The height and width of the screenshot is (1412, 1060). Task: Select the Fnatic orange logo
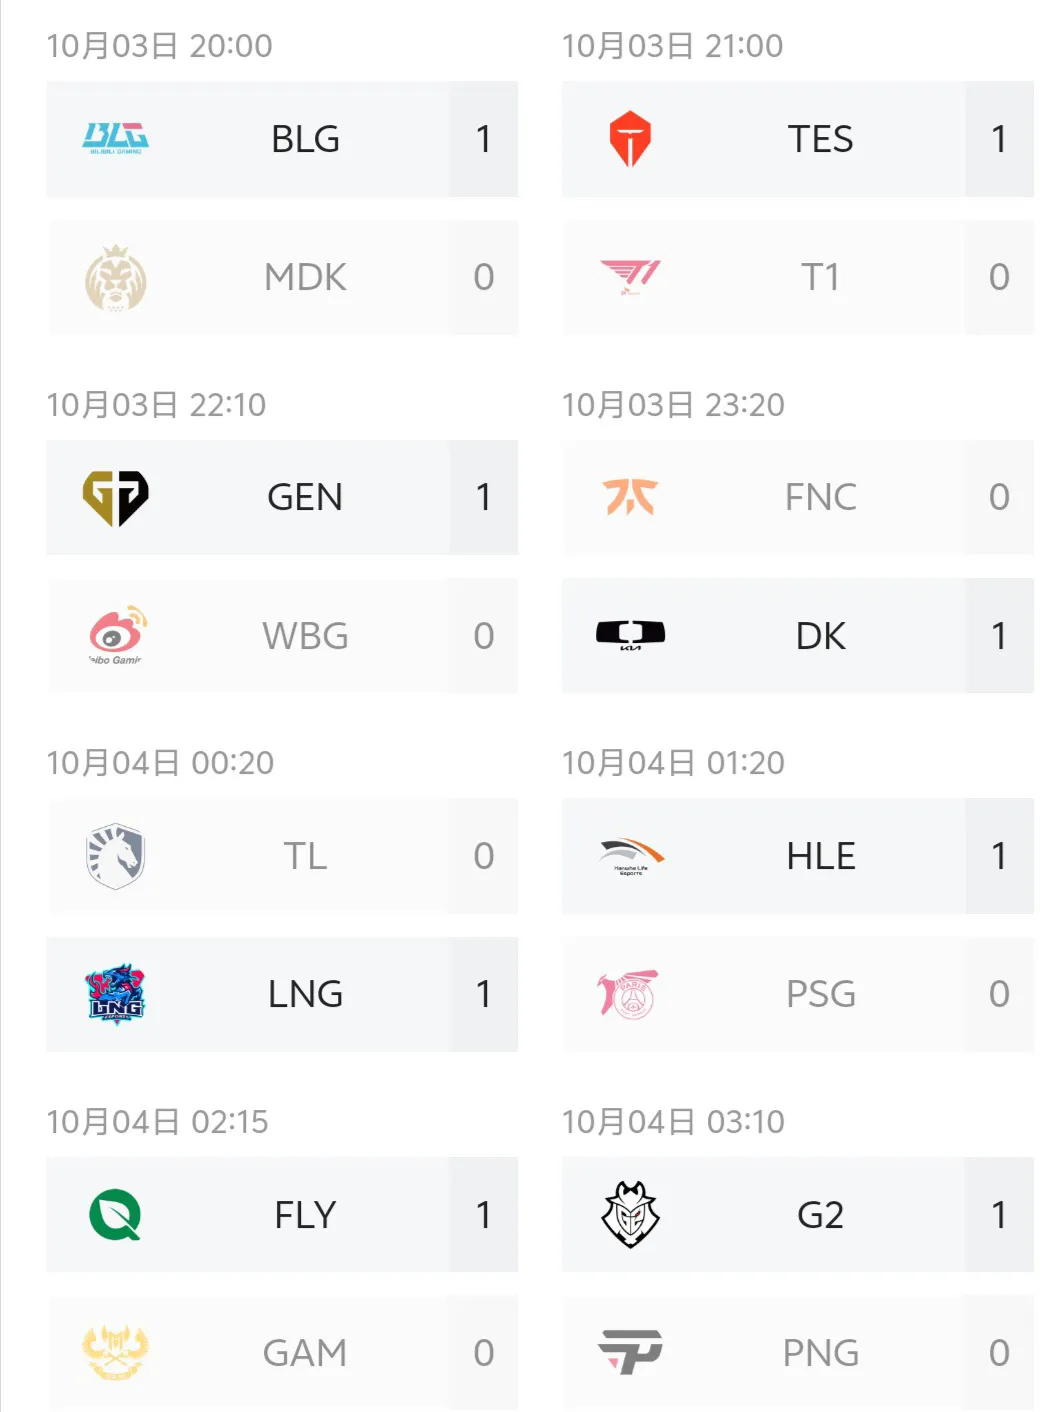pyautogui.click(x=630, y=497)
